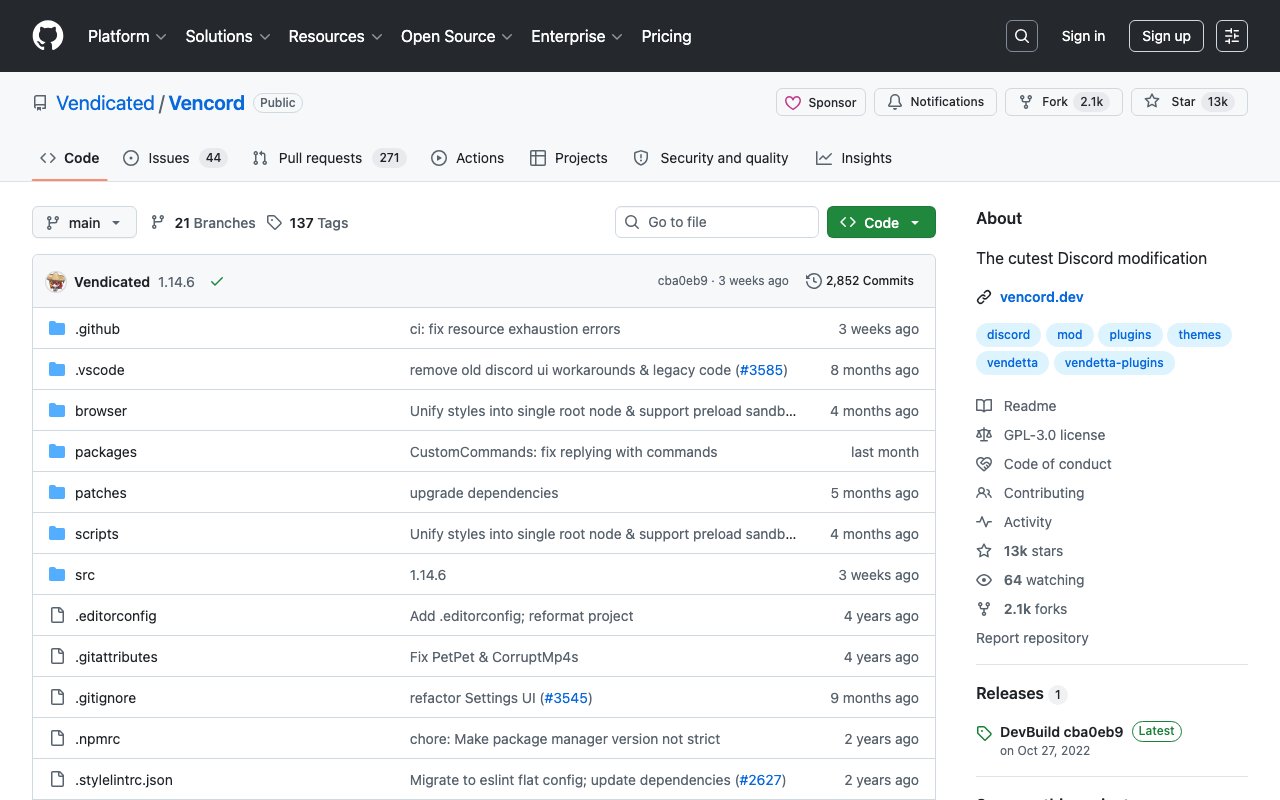Open the appearance settings icon next to Sign up
1280x800 pixels.
click(1232, 36)
